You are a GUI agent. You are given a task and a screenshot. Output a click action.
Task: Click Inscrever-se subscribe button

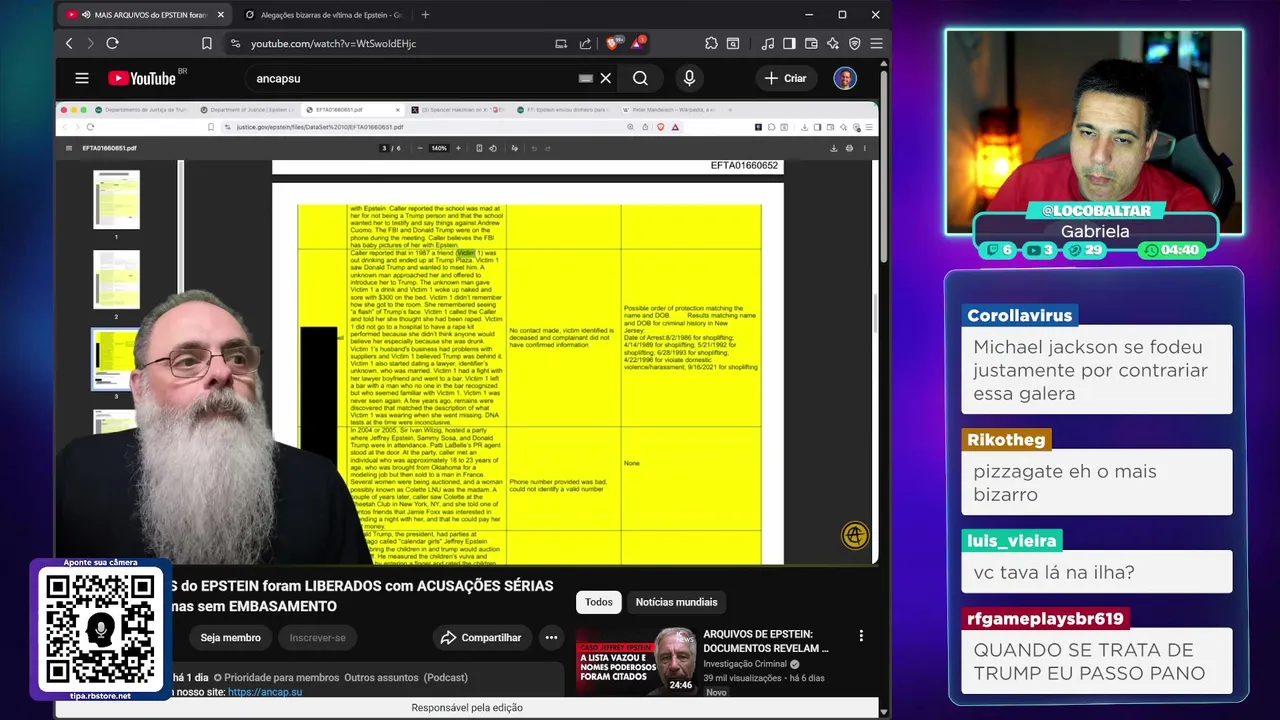(x=317, y=638)
